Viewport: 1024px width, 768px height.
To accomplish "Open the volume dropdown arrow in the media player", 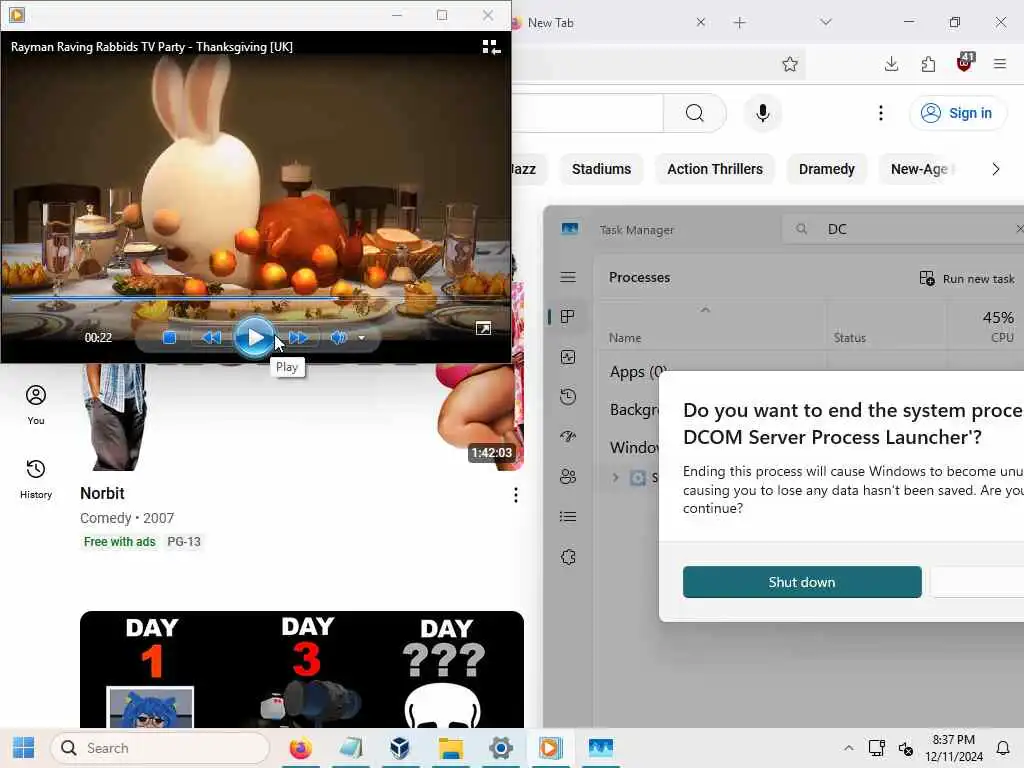I will (x=361, y=338).
